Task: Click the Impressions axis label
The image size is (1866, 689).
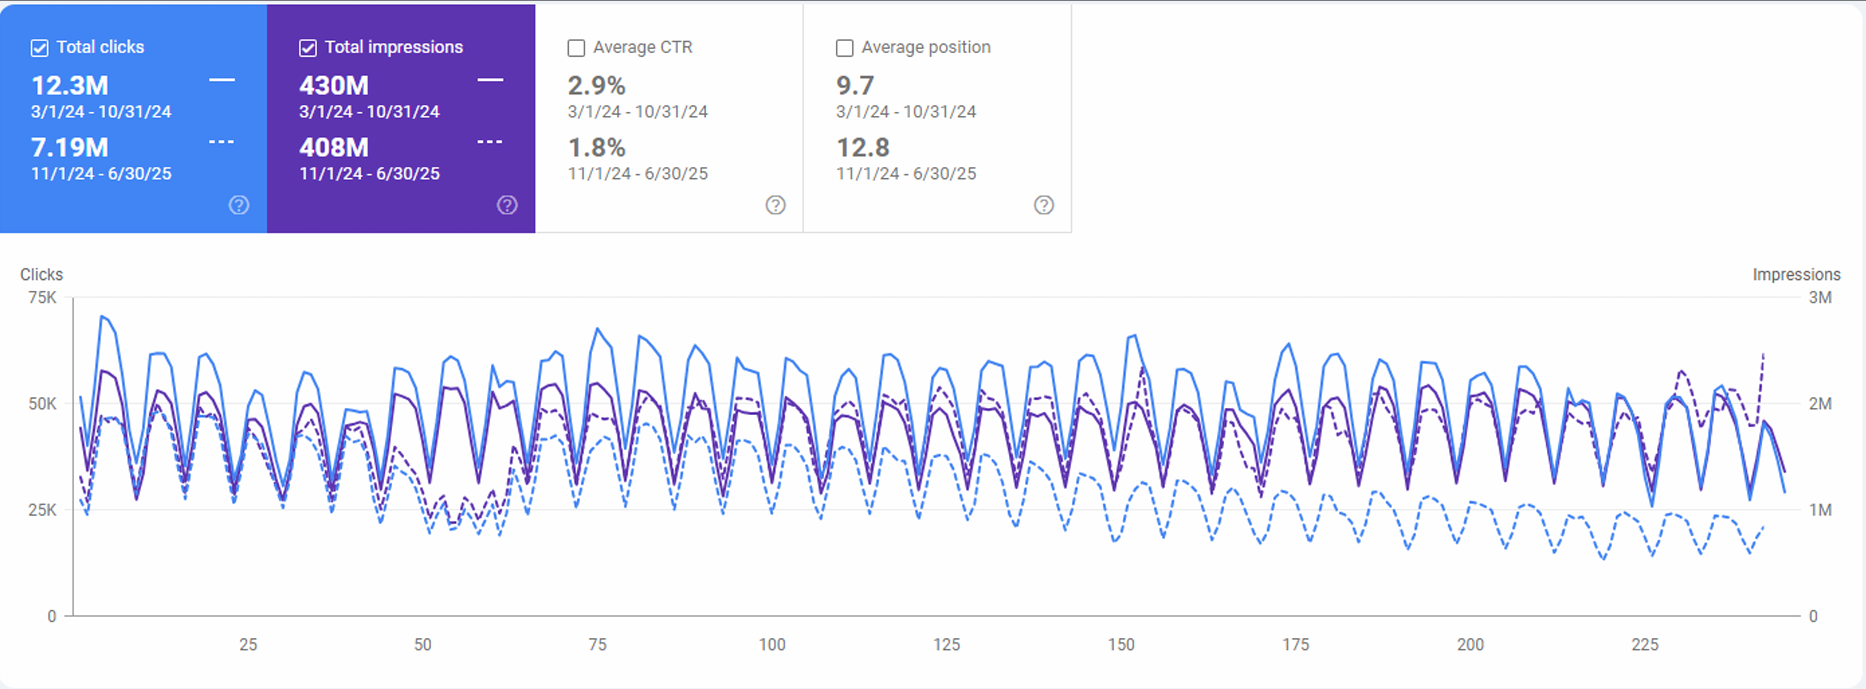Action: (x=1796, y=274)
